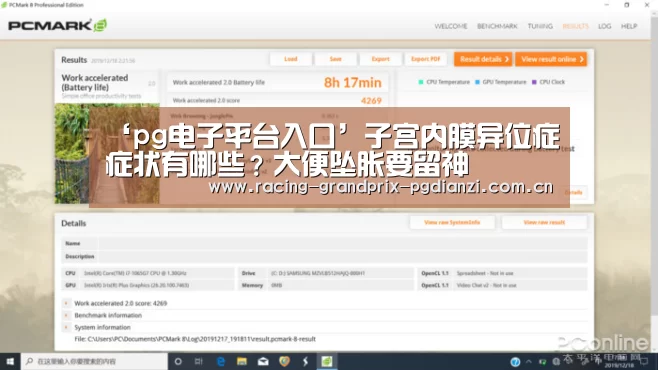
Task: Click the jungle bridge benchmark thumbnail
Action: click(107, 154)
